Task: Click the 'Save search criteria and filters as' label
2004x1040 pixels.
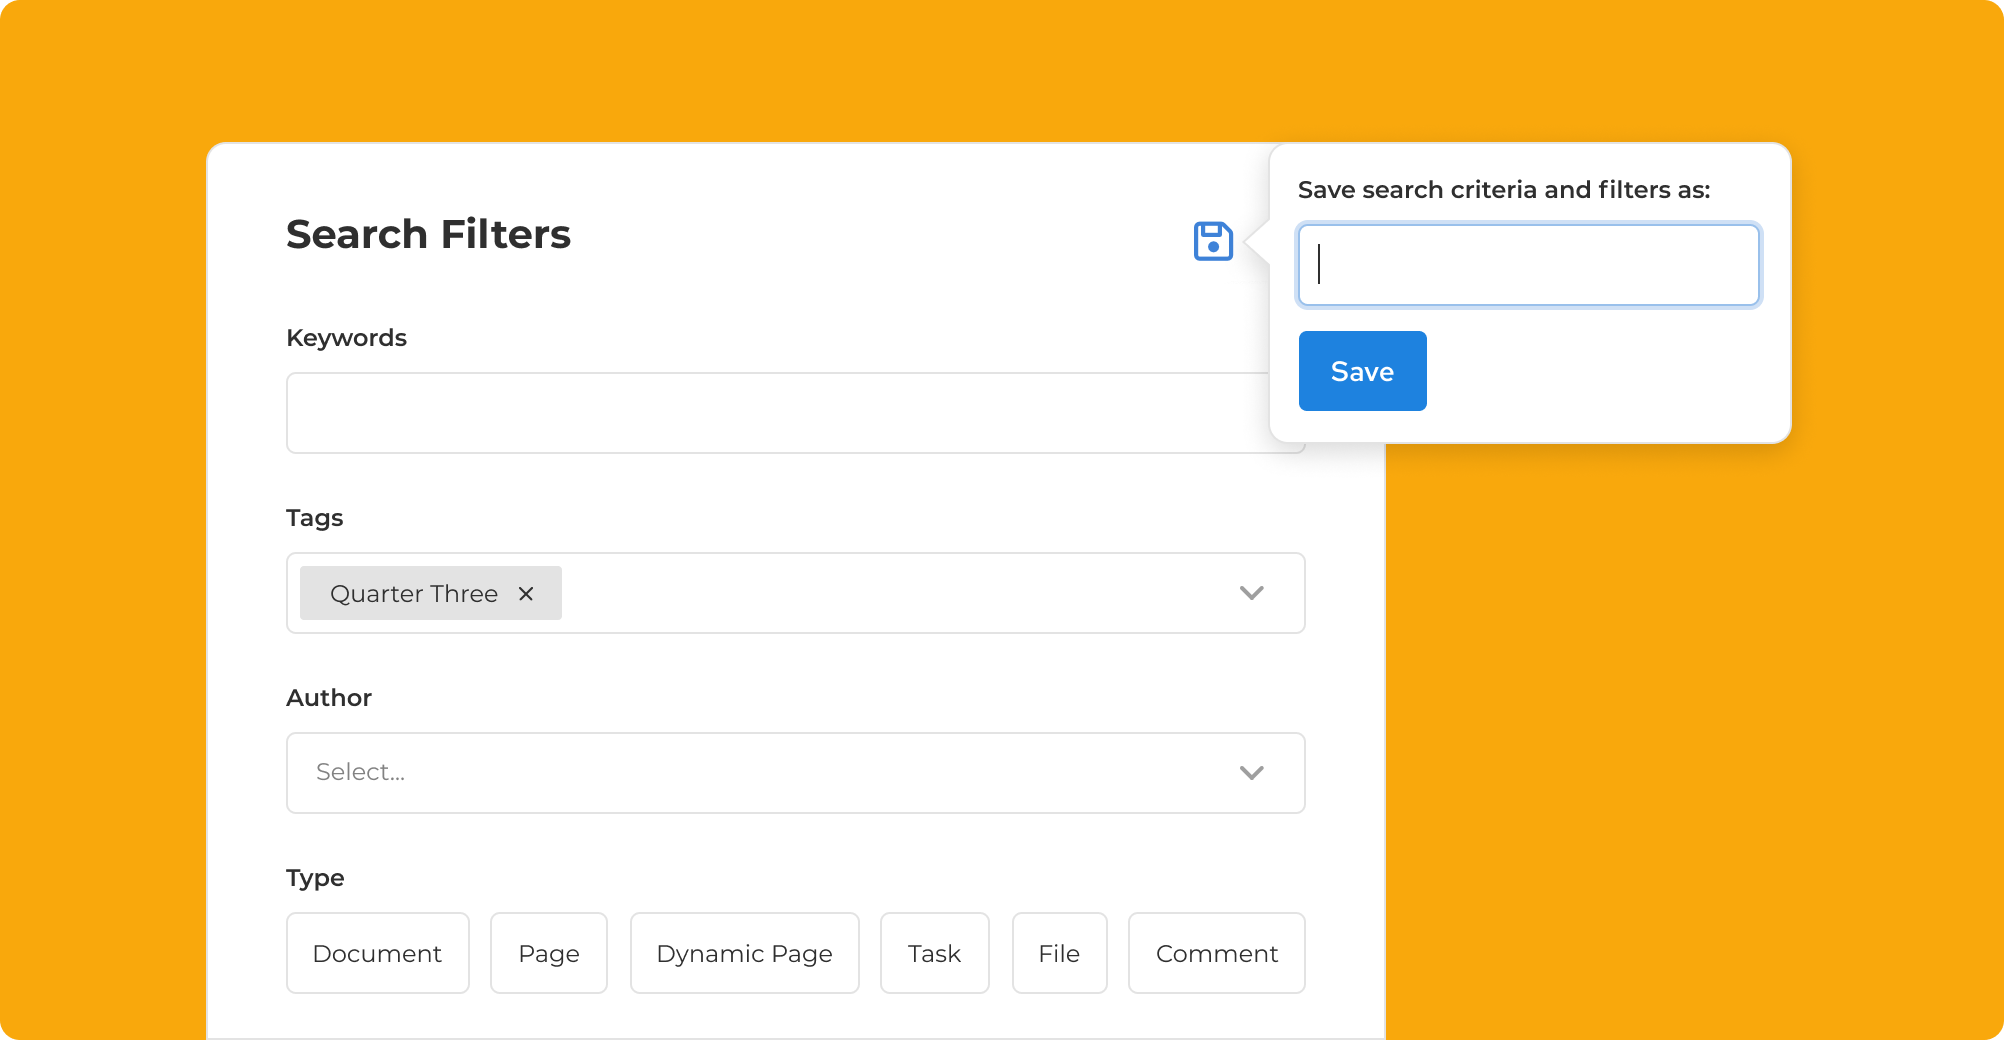Action: [1503, 190]
